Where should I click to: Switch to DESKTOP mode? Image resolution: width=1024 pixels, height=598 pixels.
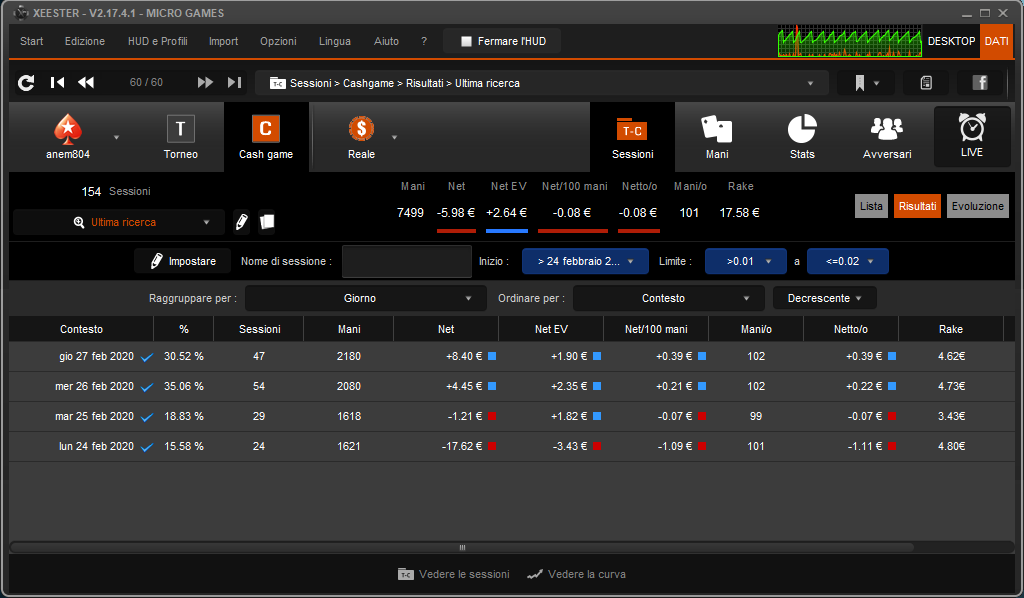click(x=951, y=41)
